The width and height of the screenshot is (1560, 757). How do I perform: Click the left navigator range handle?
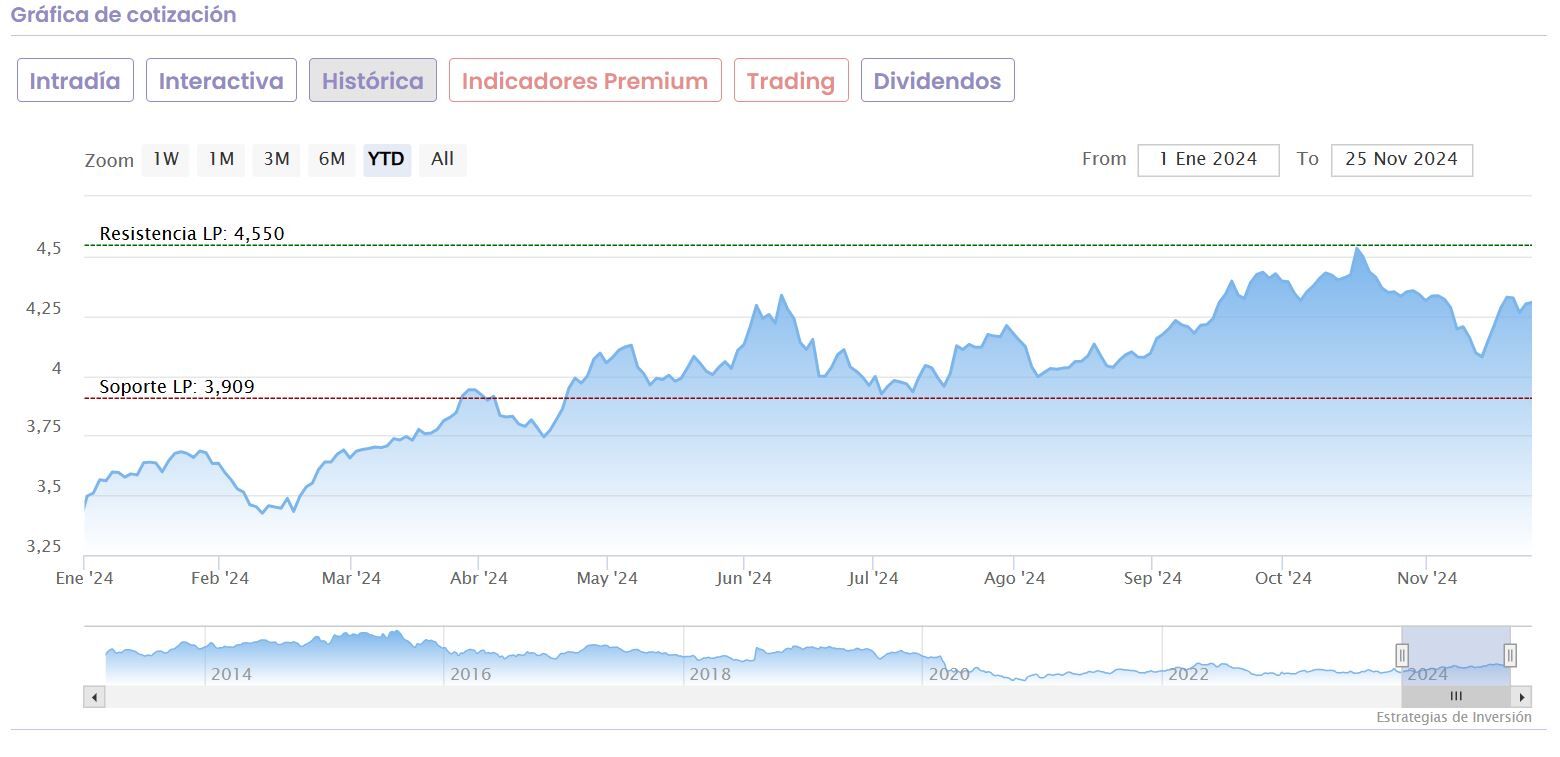click(1402, 655)
